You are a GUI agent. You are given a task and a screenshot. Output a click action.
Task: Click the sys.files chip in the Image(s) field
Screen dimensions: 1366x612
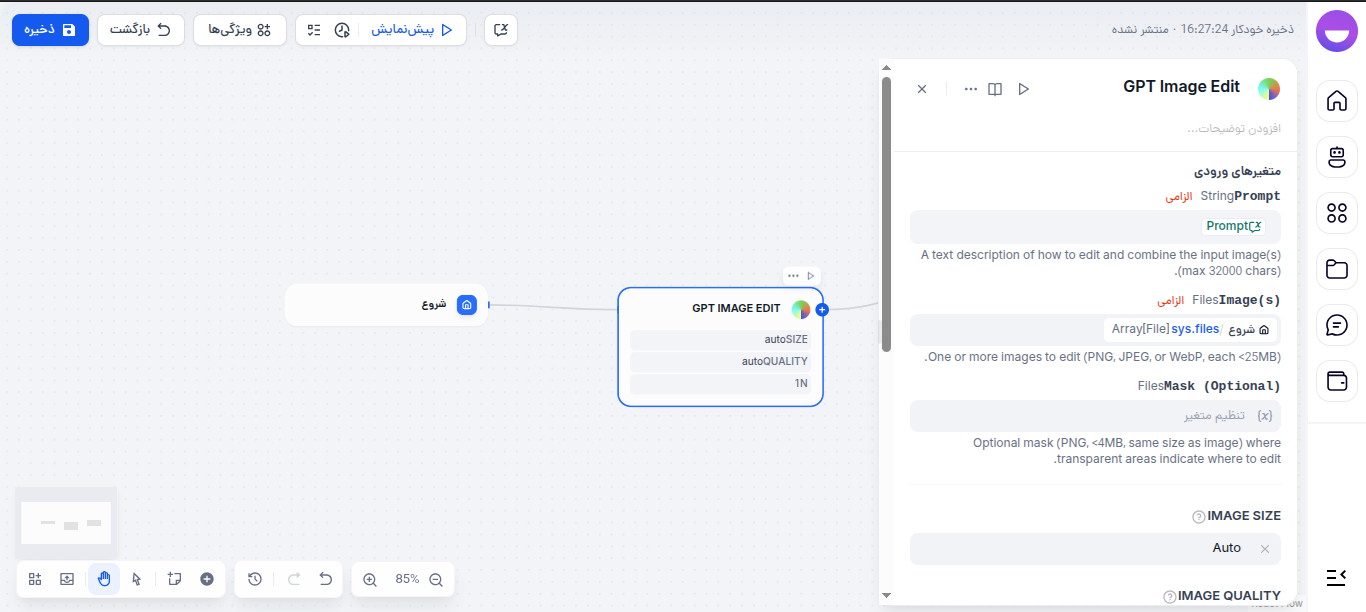pos(1195,328)
